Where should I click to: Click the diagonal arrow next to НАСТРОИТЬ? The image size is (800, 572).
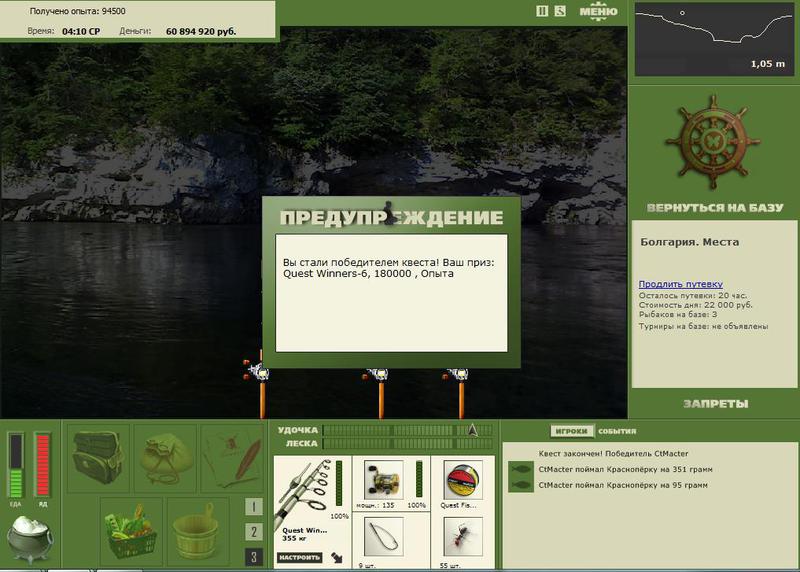337,557
